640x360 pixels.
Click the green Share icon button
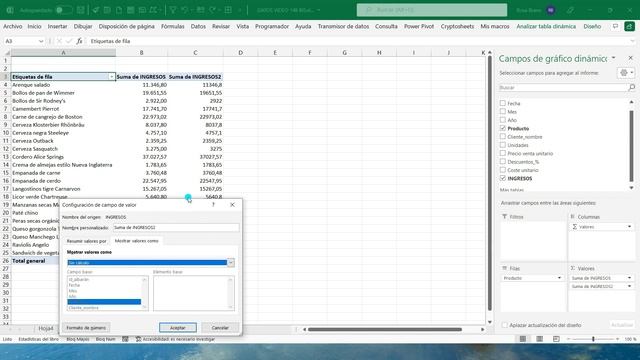pos(629,26)
